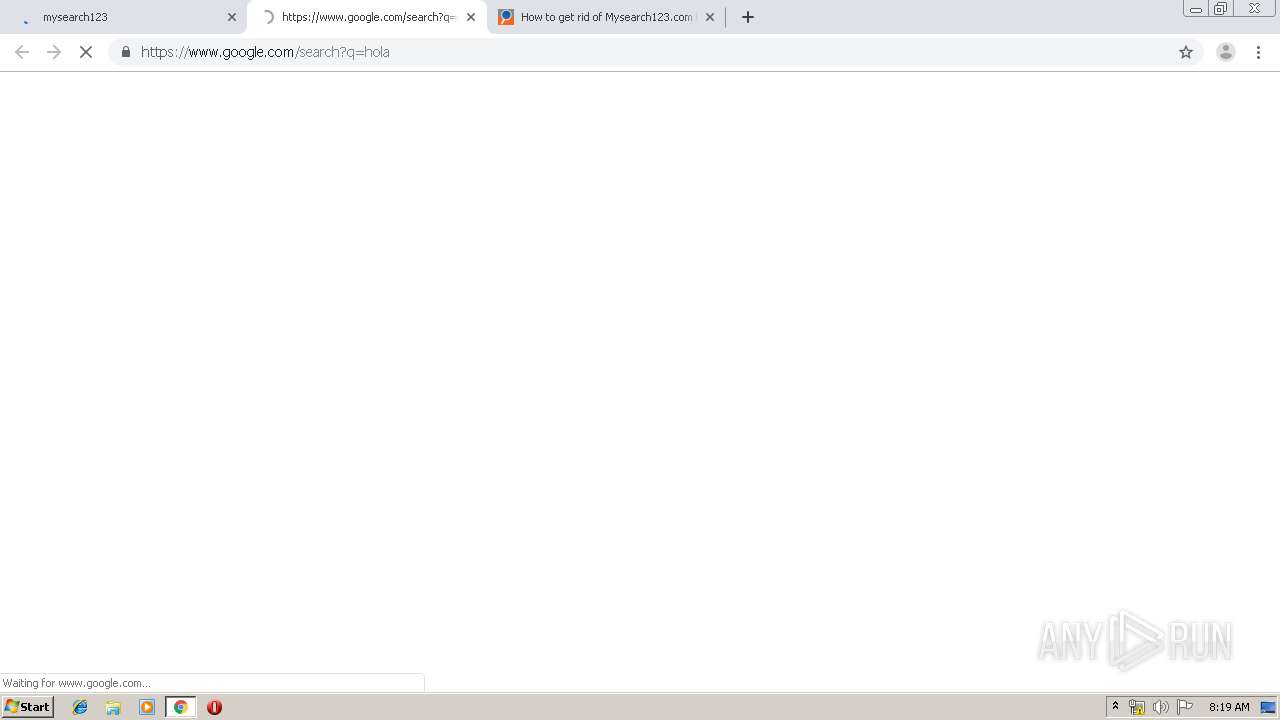The width and height of the screenshot is (1280, 720).
Task: Bookmark this page with the star
Action: pyautogui.click(x=1186, y=52)
